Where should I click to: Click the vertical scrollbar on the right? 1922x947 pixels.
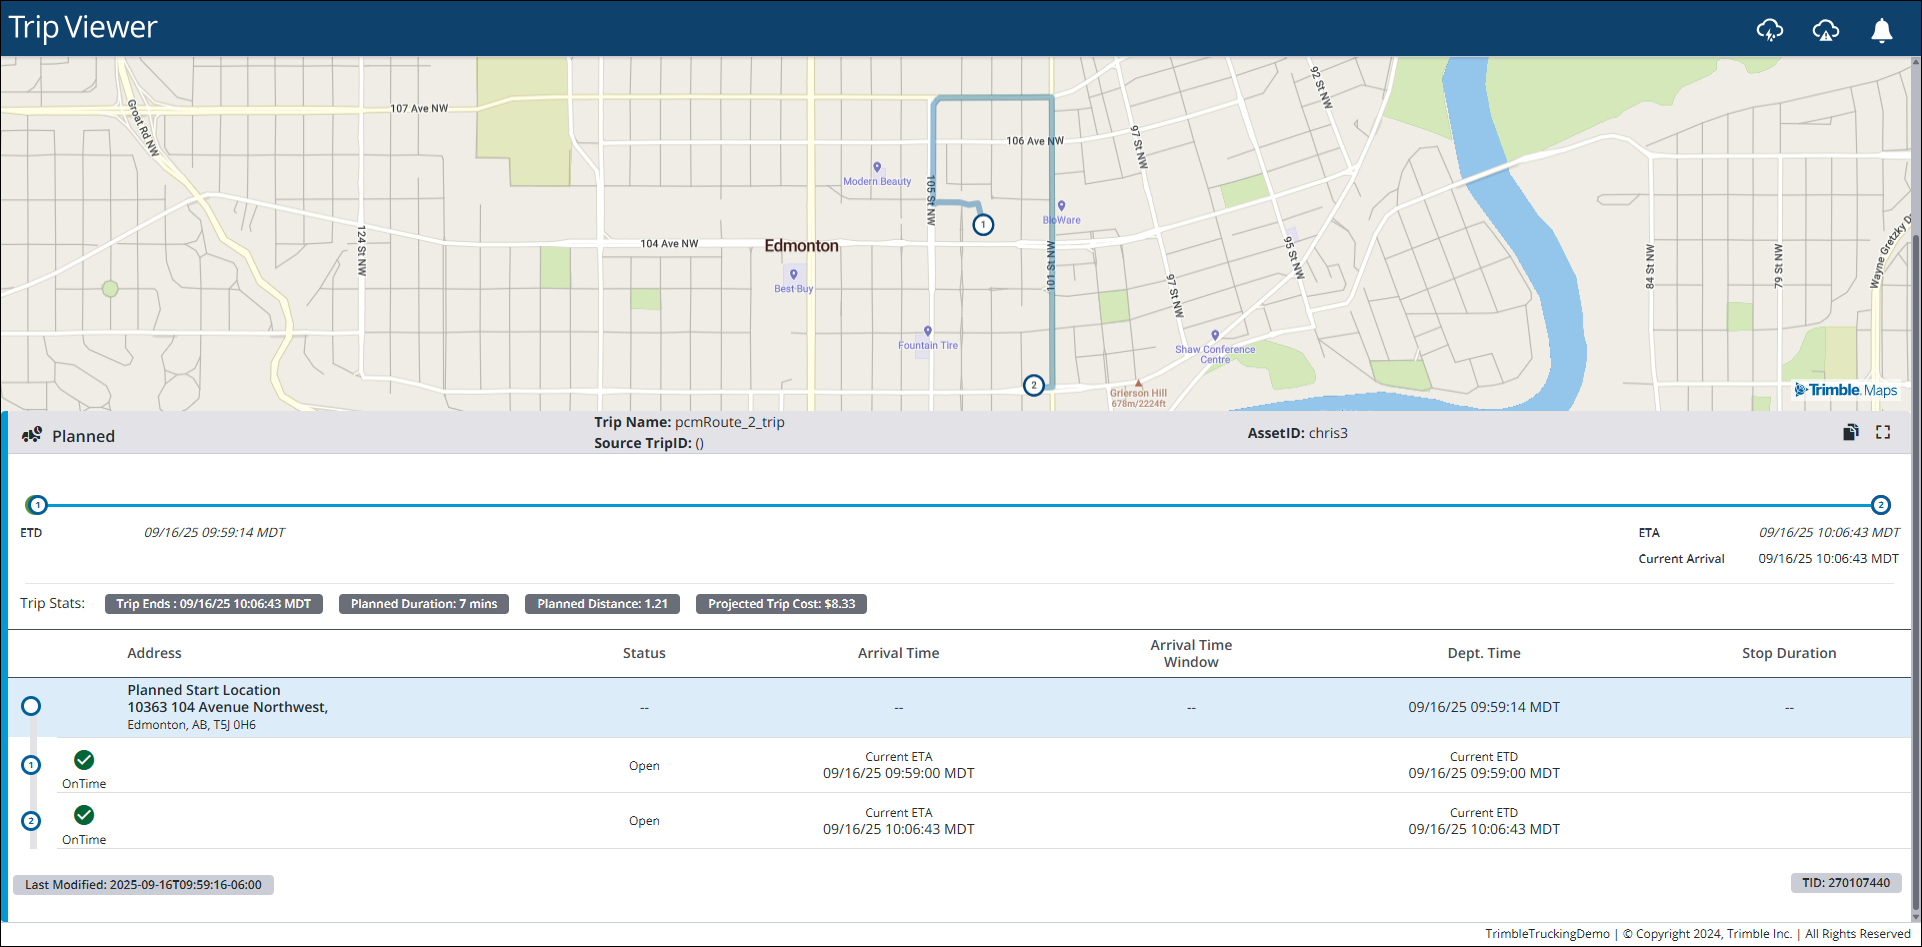1916,490
